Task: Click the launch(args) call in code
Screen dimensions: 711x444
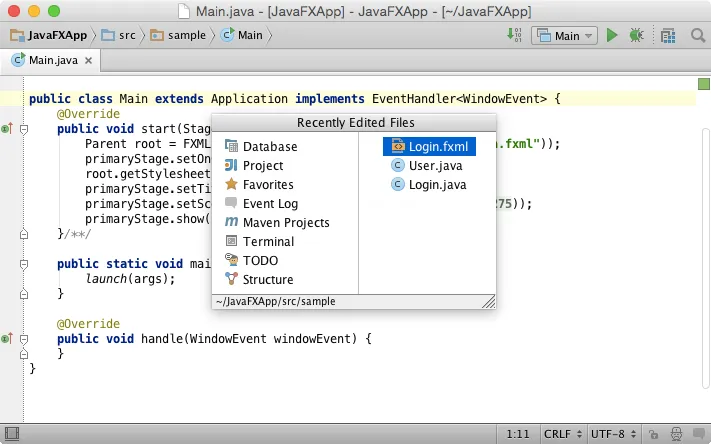Action: pyautogui.click(x=130, y=278)
